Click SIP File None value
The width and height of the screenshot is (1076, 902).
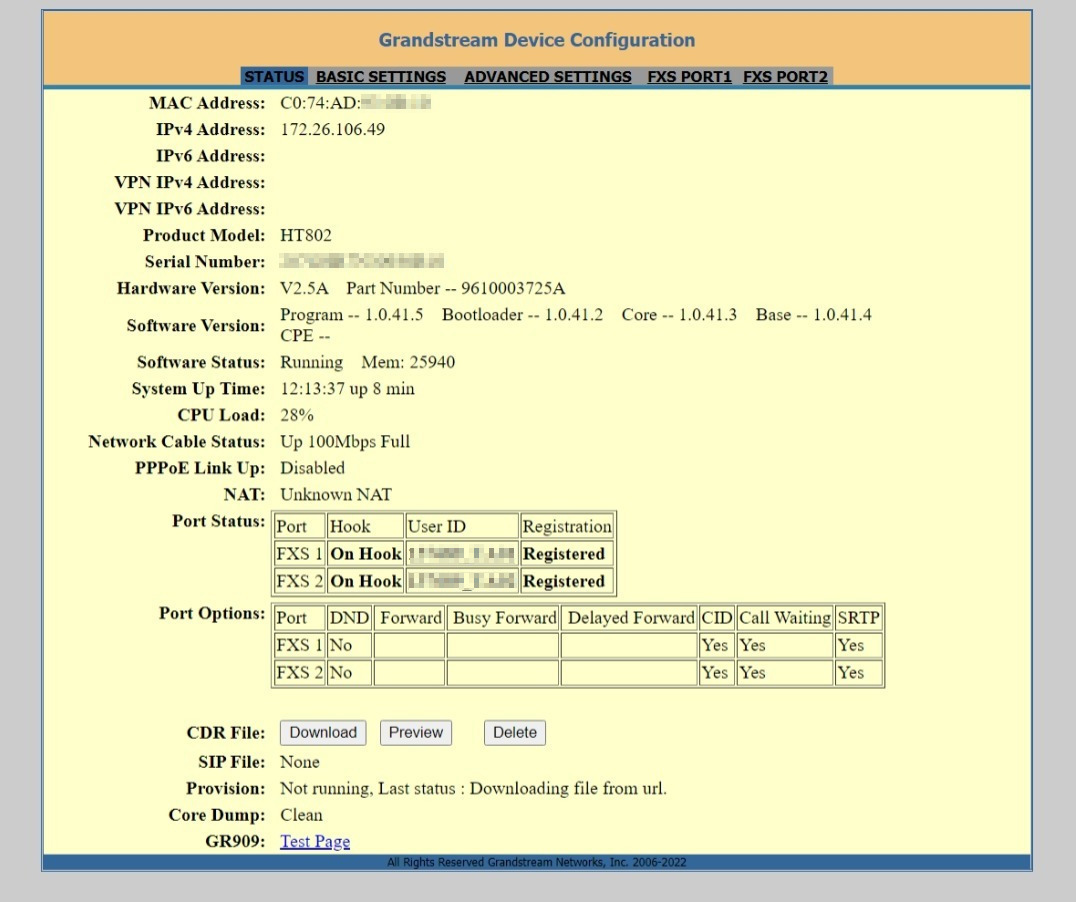300,762
